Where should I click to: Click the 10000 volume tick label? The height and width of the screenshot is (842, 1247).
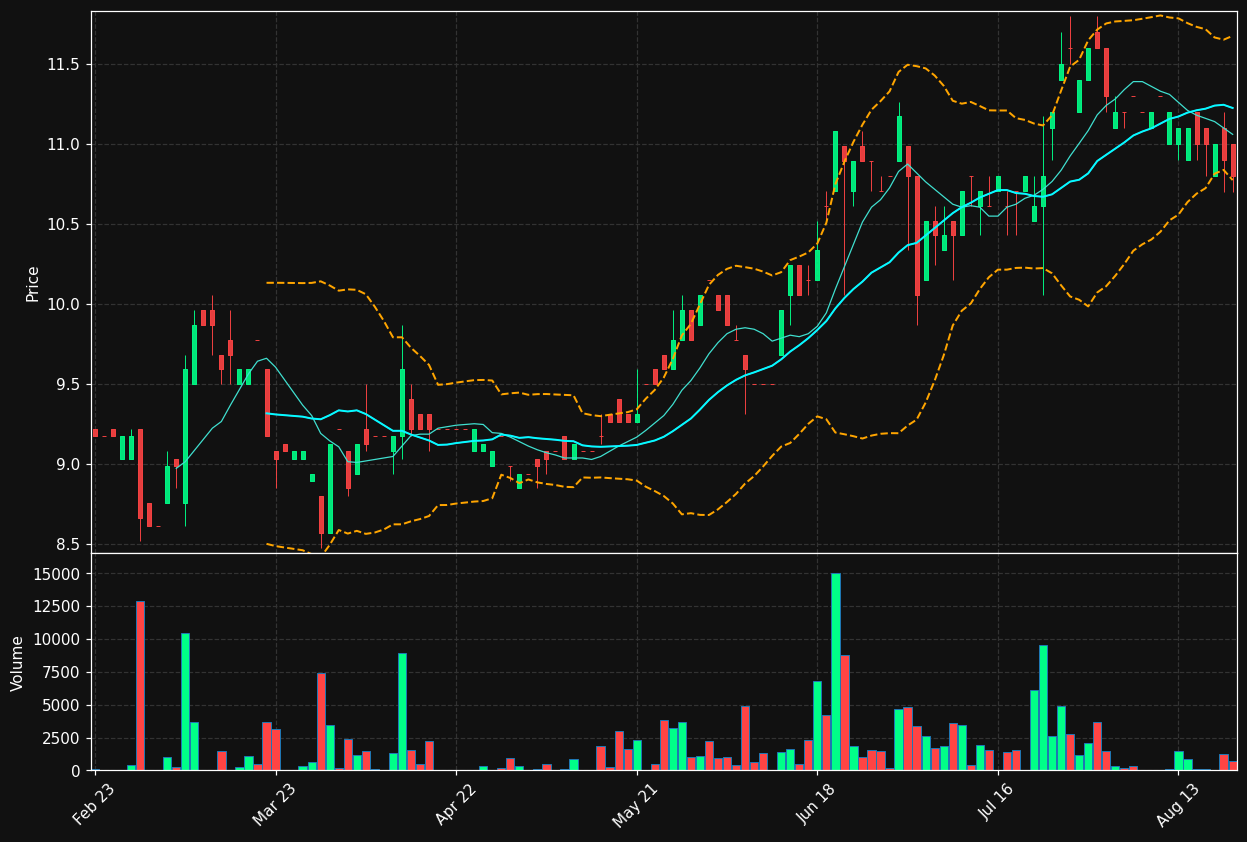(58, 639)
